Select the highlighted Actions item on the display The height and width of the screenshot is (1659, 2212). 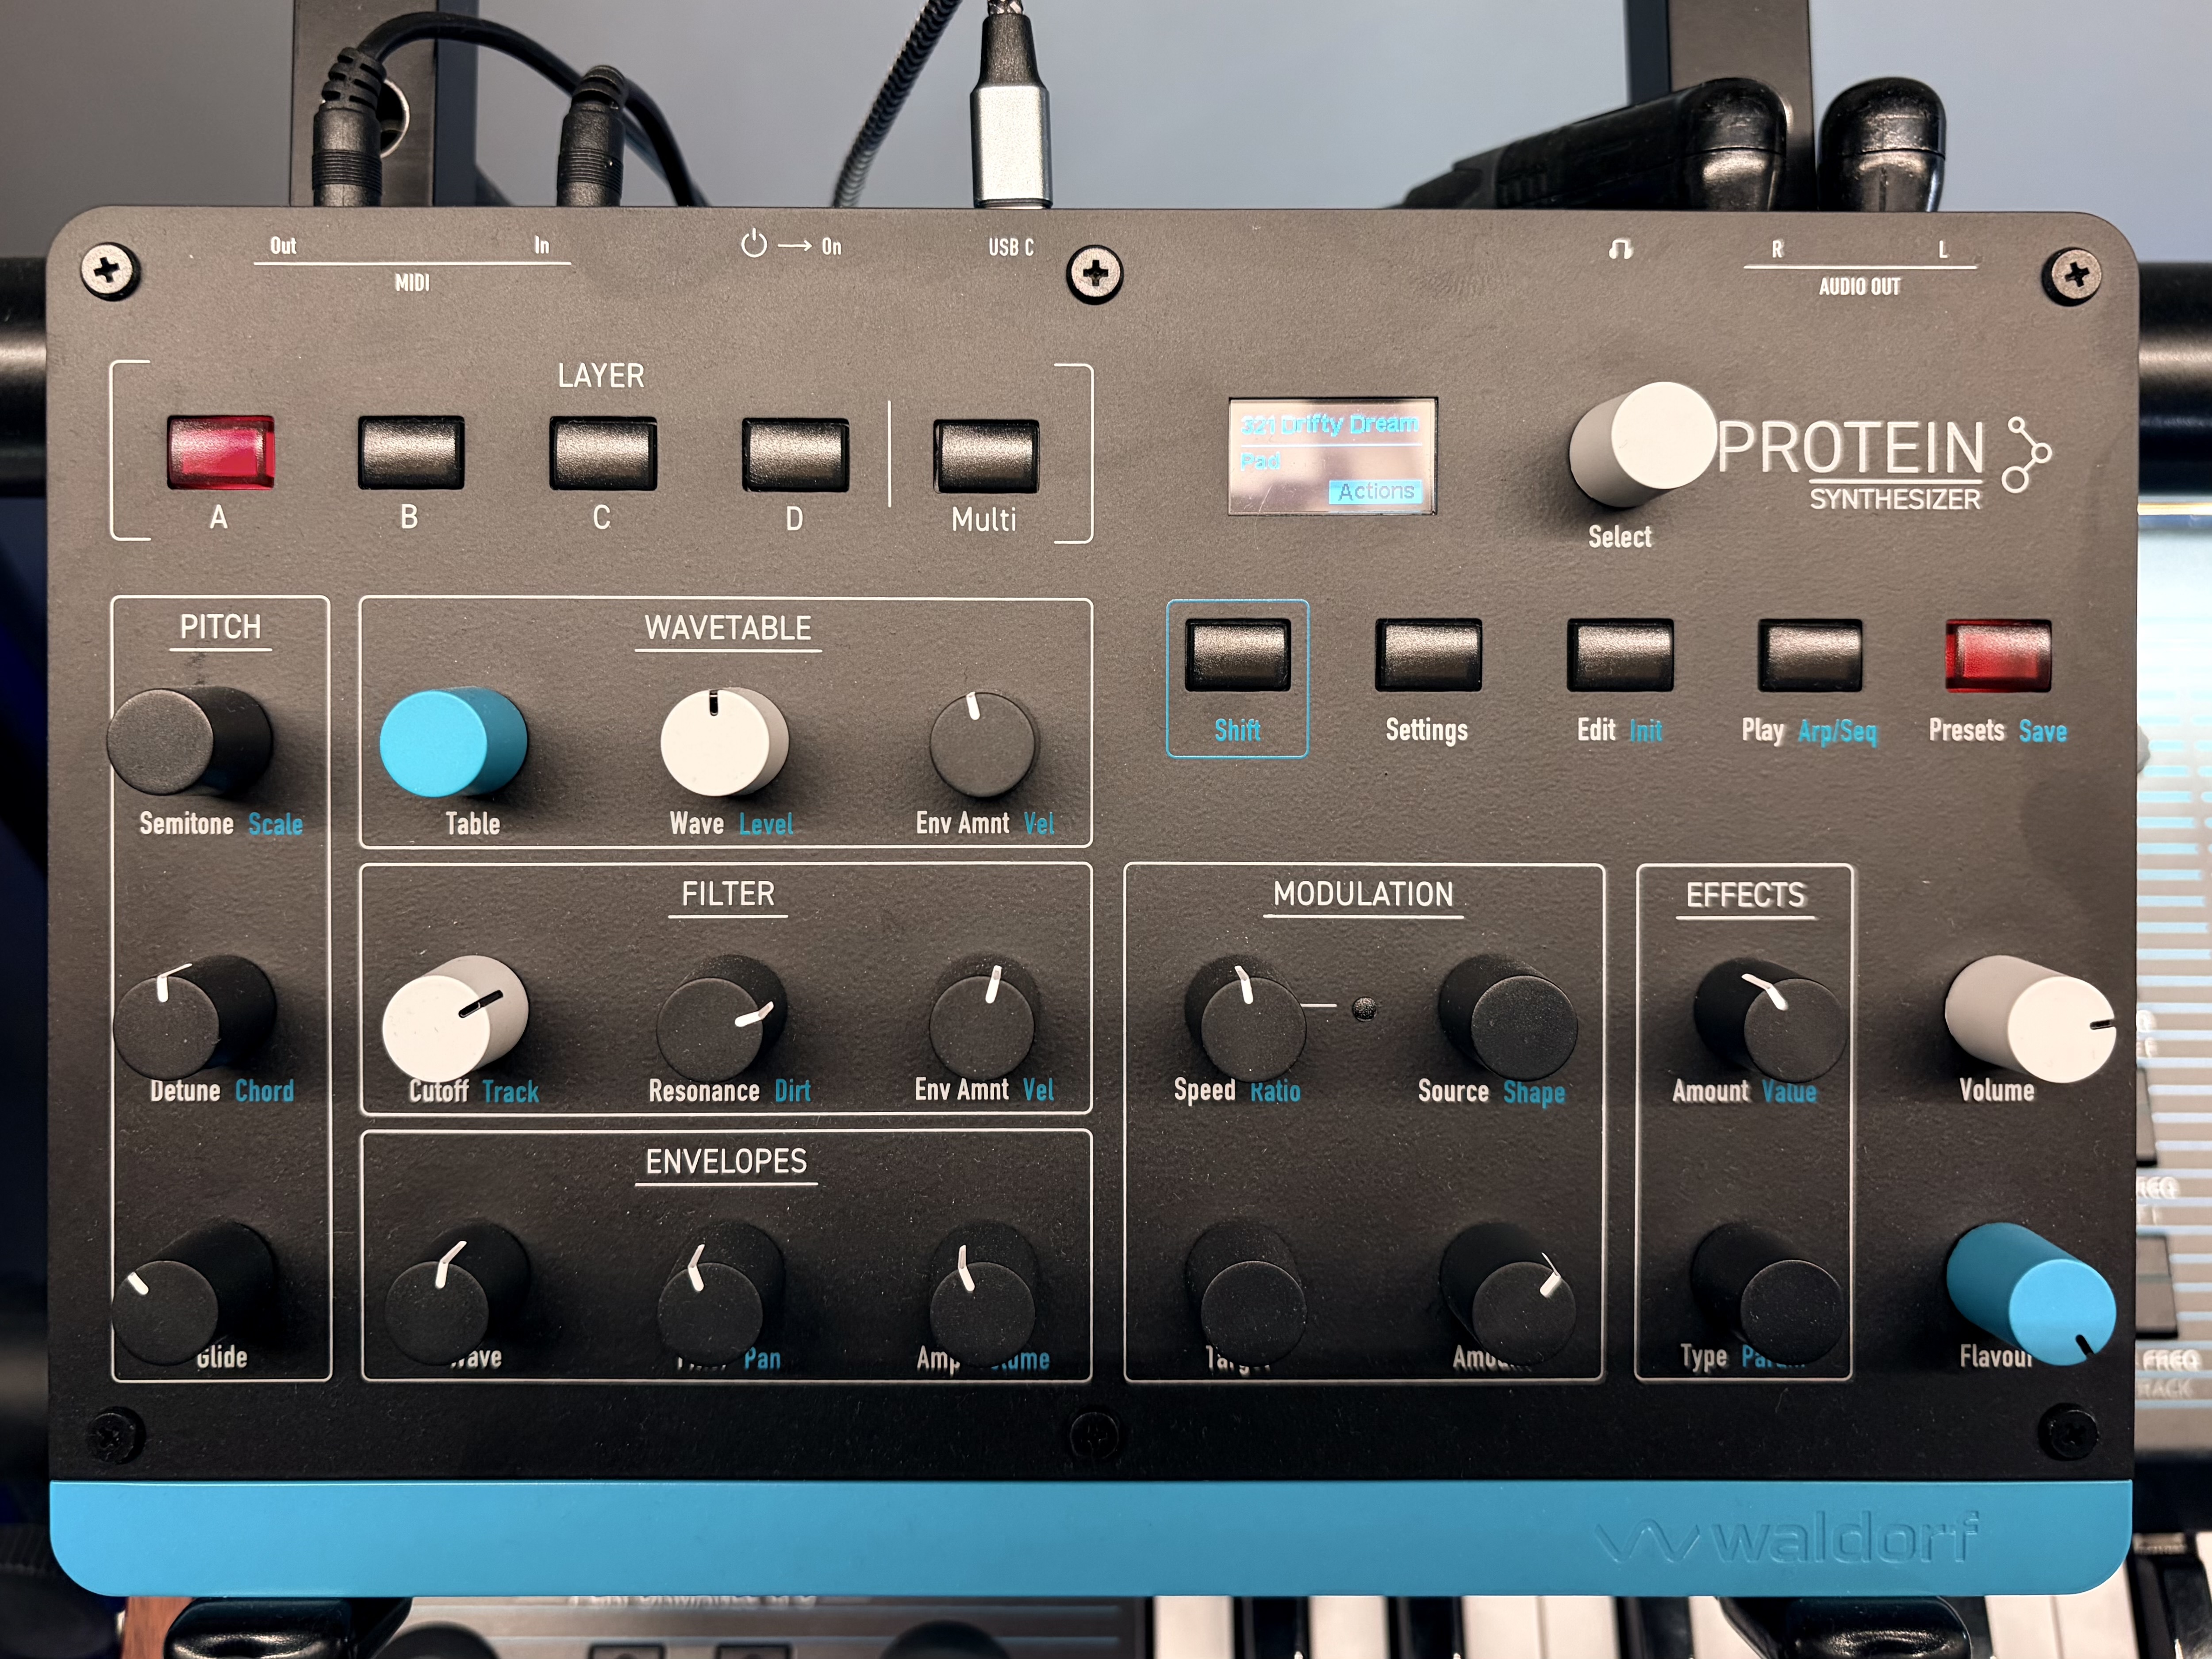(x=1375, y=491)
